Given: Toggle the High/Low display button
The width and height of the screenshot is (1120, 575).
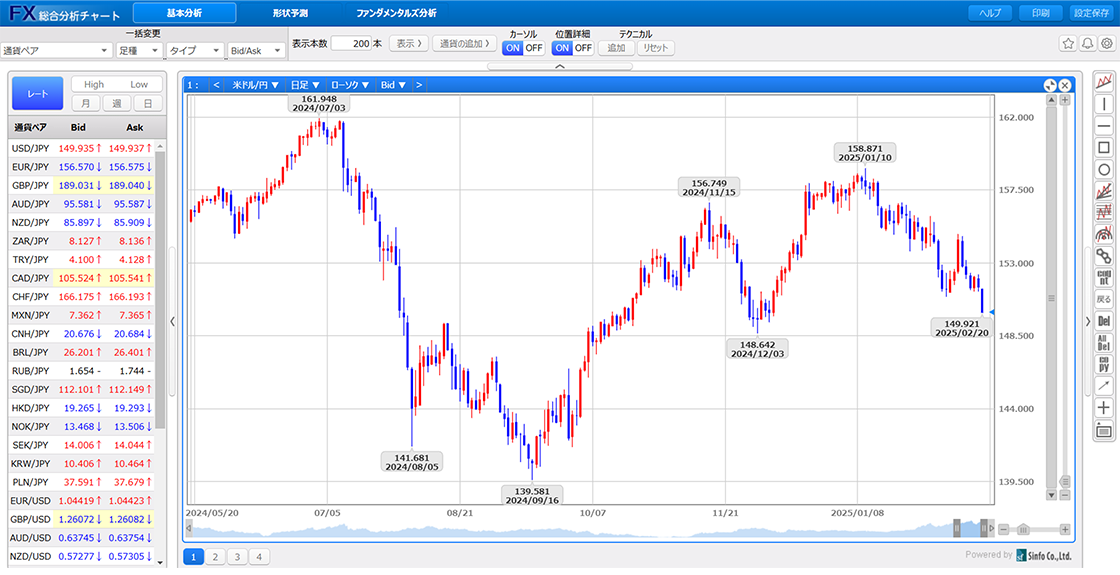Looking at the screenshot, I should click(116, 84).
